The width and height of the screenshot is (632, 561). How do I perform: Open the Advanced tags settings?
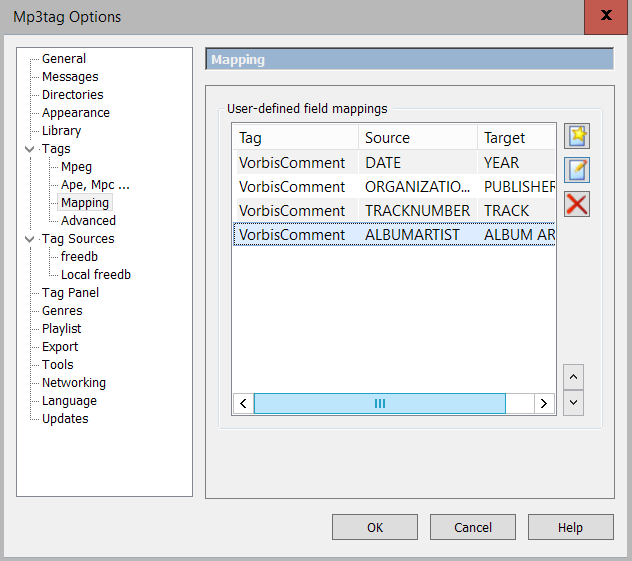point(88,221)
